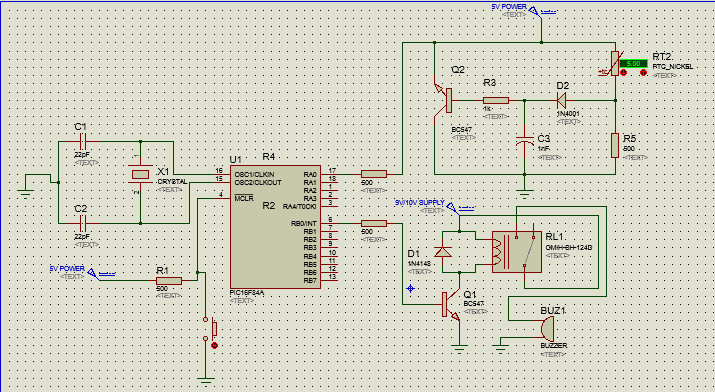Select ground symbol below push button
The image size is (715, 392).
point(206,382)
